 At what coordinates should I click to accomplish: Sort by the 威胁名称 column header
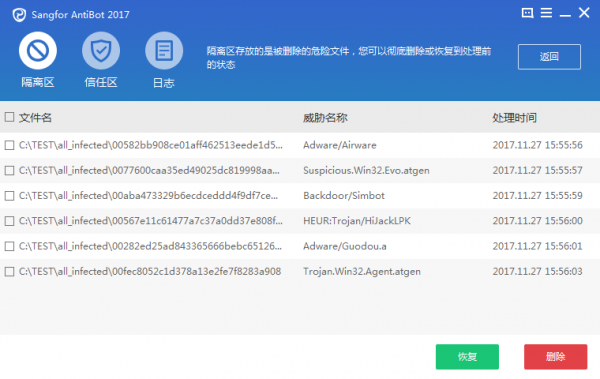(x=325, y=118)
